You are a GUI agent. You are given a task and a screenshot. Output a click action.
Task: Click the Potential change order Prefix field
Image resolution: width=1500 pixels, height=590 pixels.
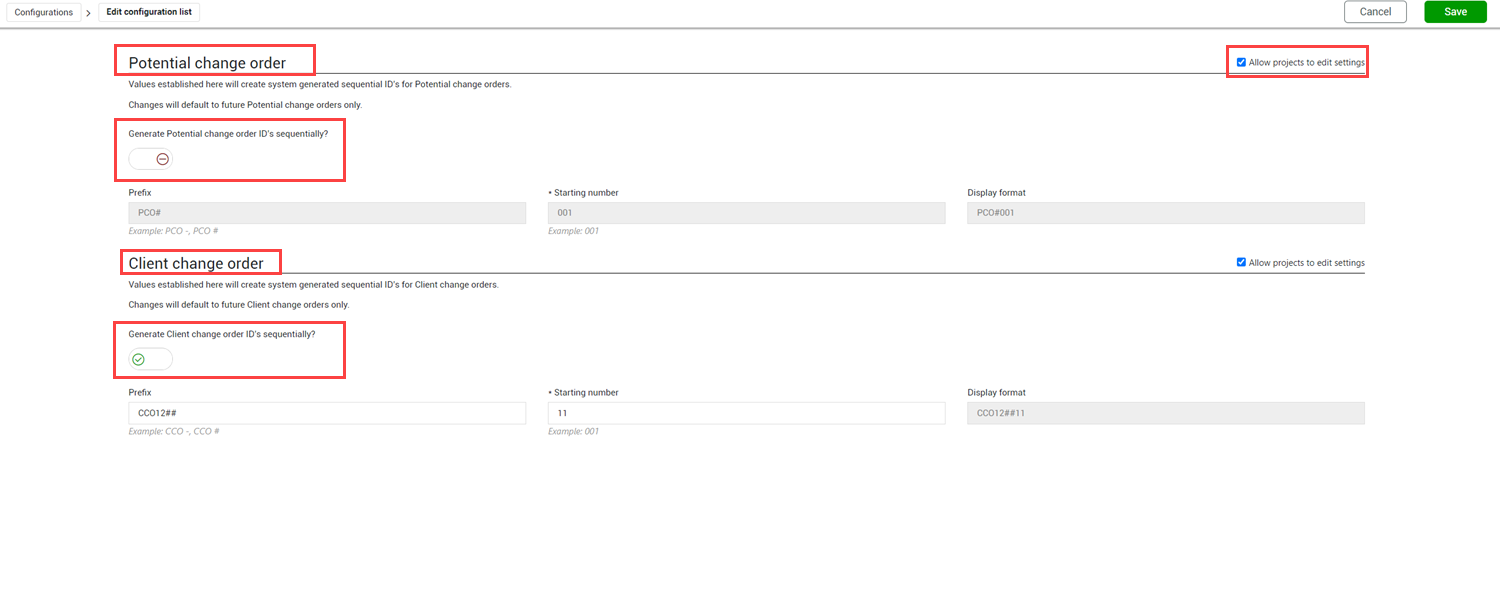pos(327,213)
